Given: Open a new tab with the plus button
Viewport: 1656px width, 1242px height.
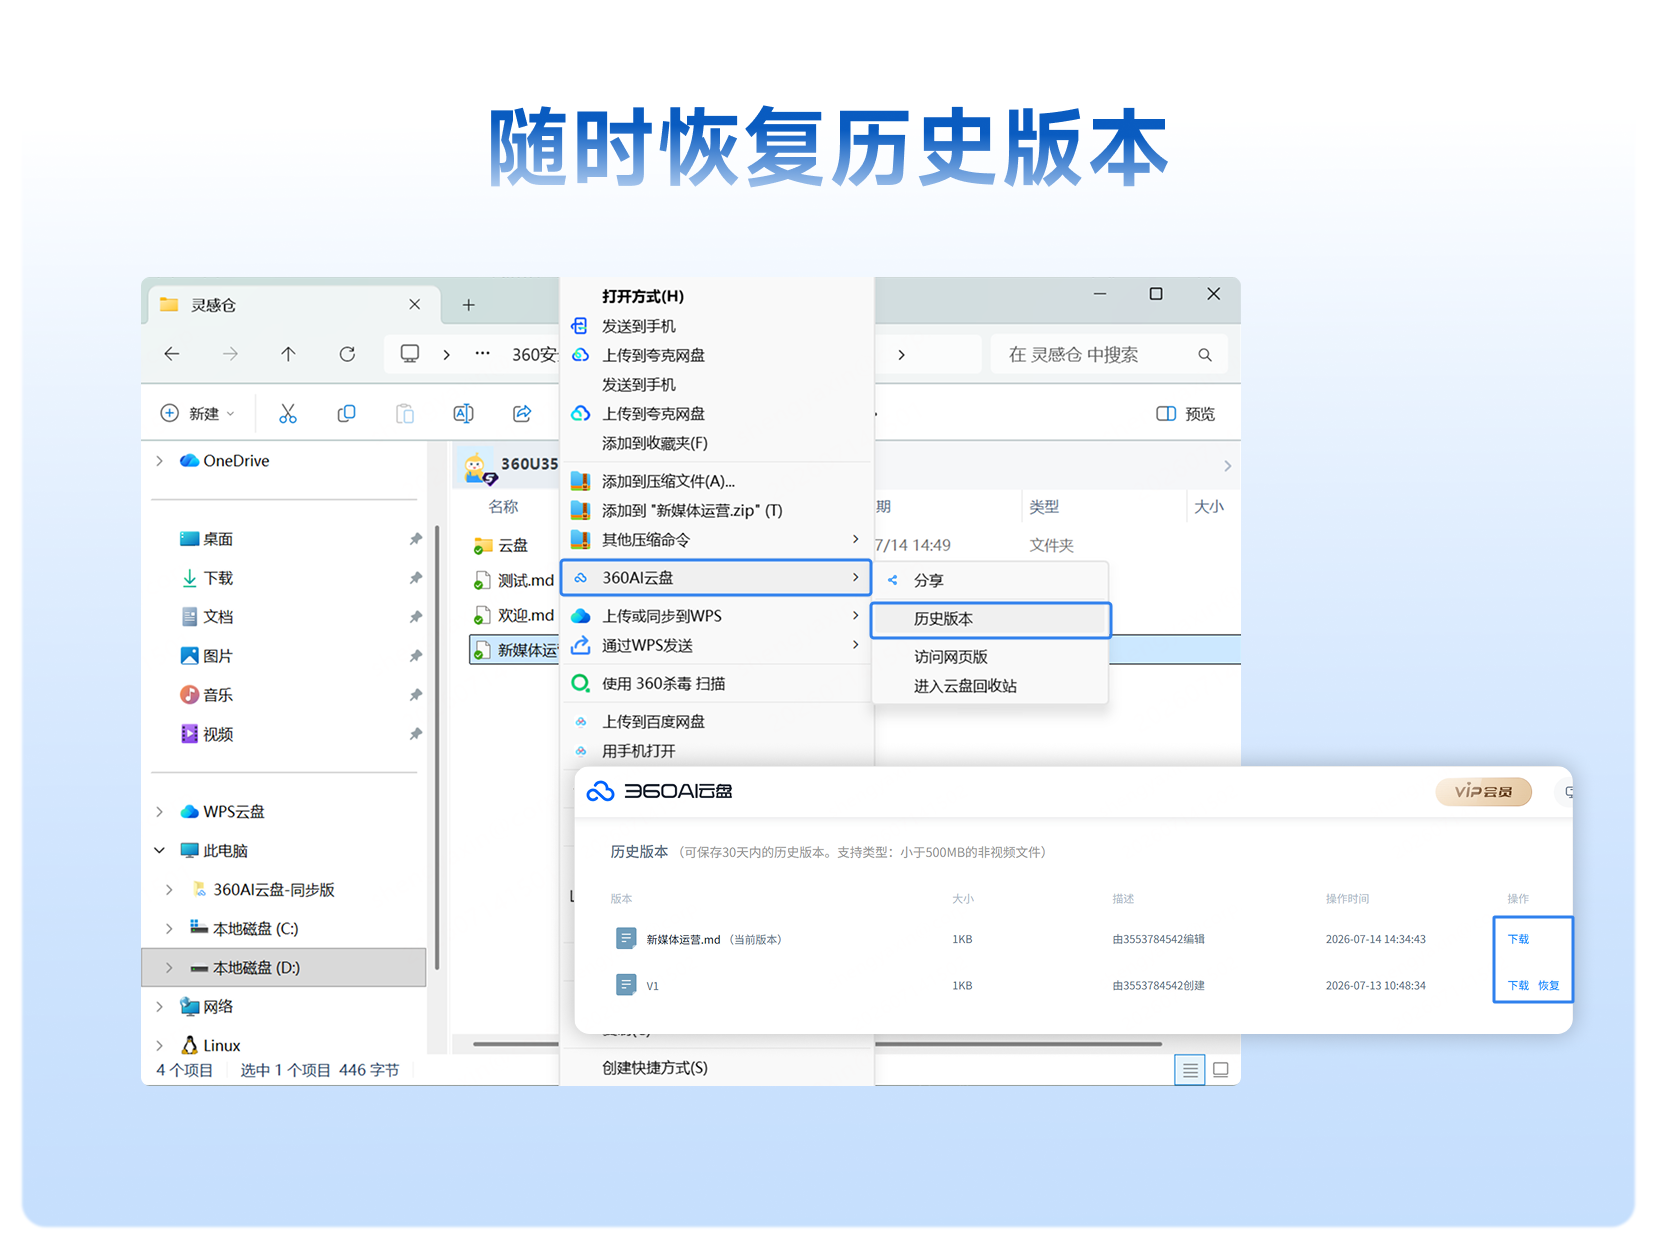Looking at the screenshot, I should [469, 305].
